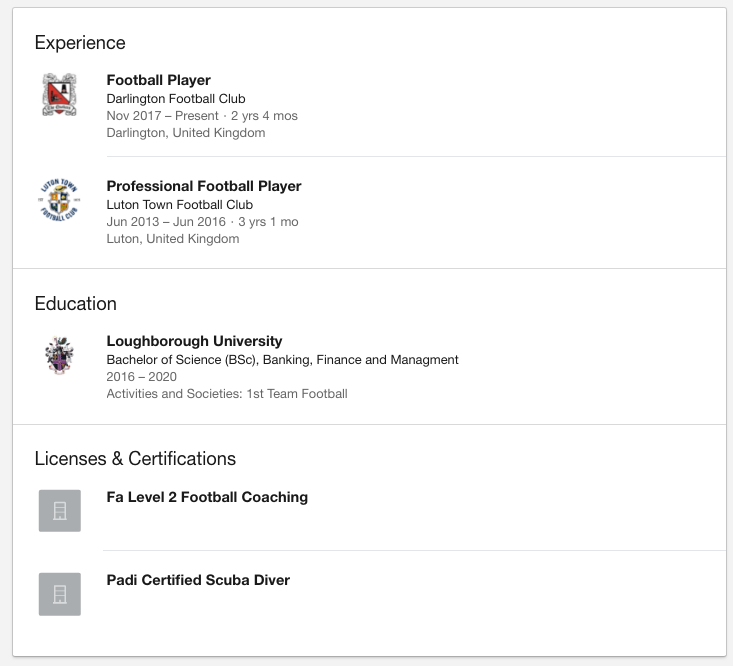
Task: Click the Education section heading
Action: point(75,304)
